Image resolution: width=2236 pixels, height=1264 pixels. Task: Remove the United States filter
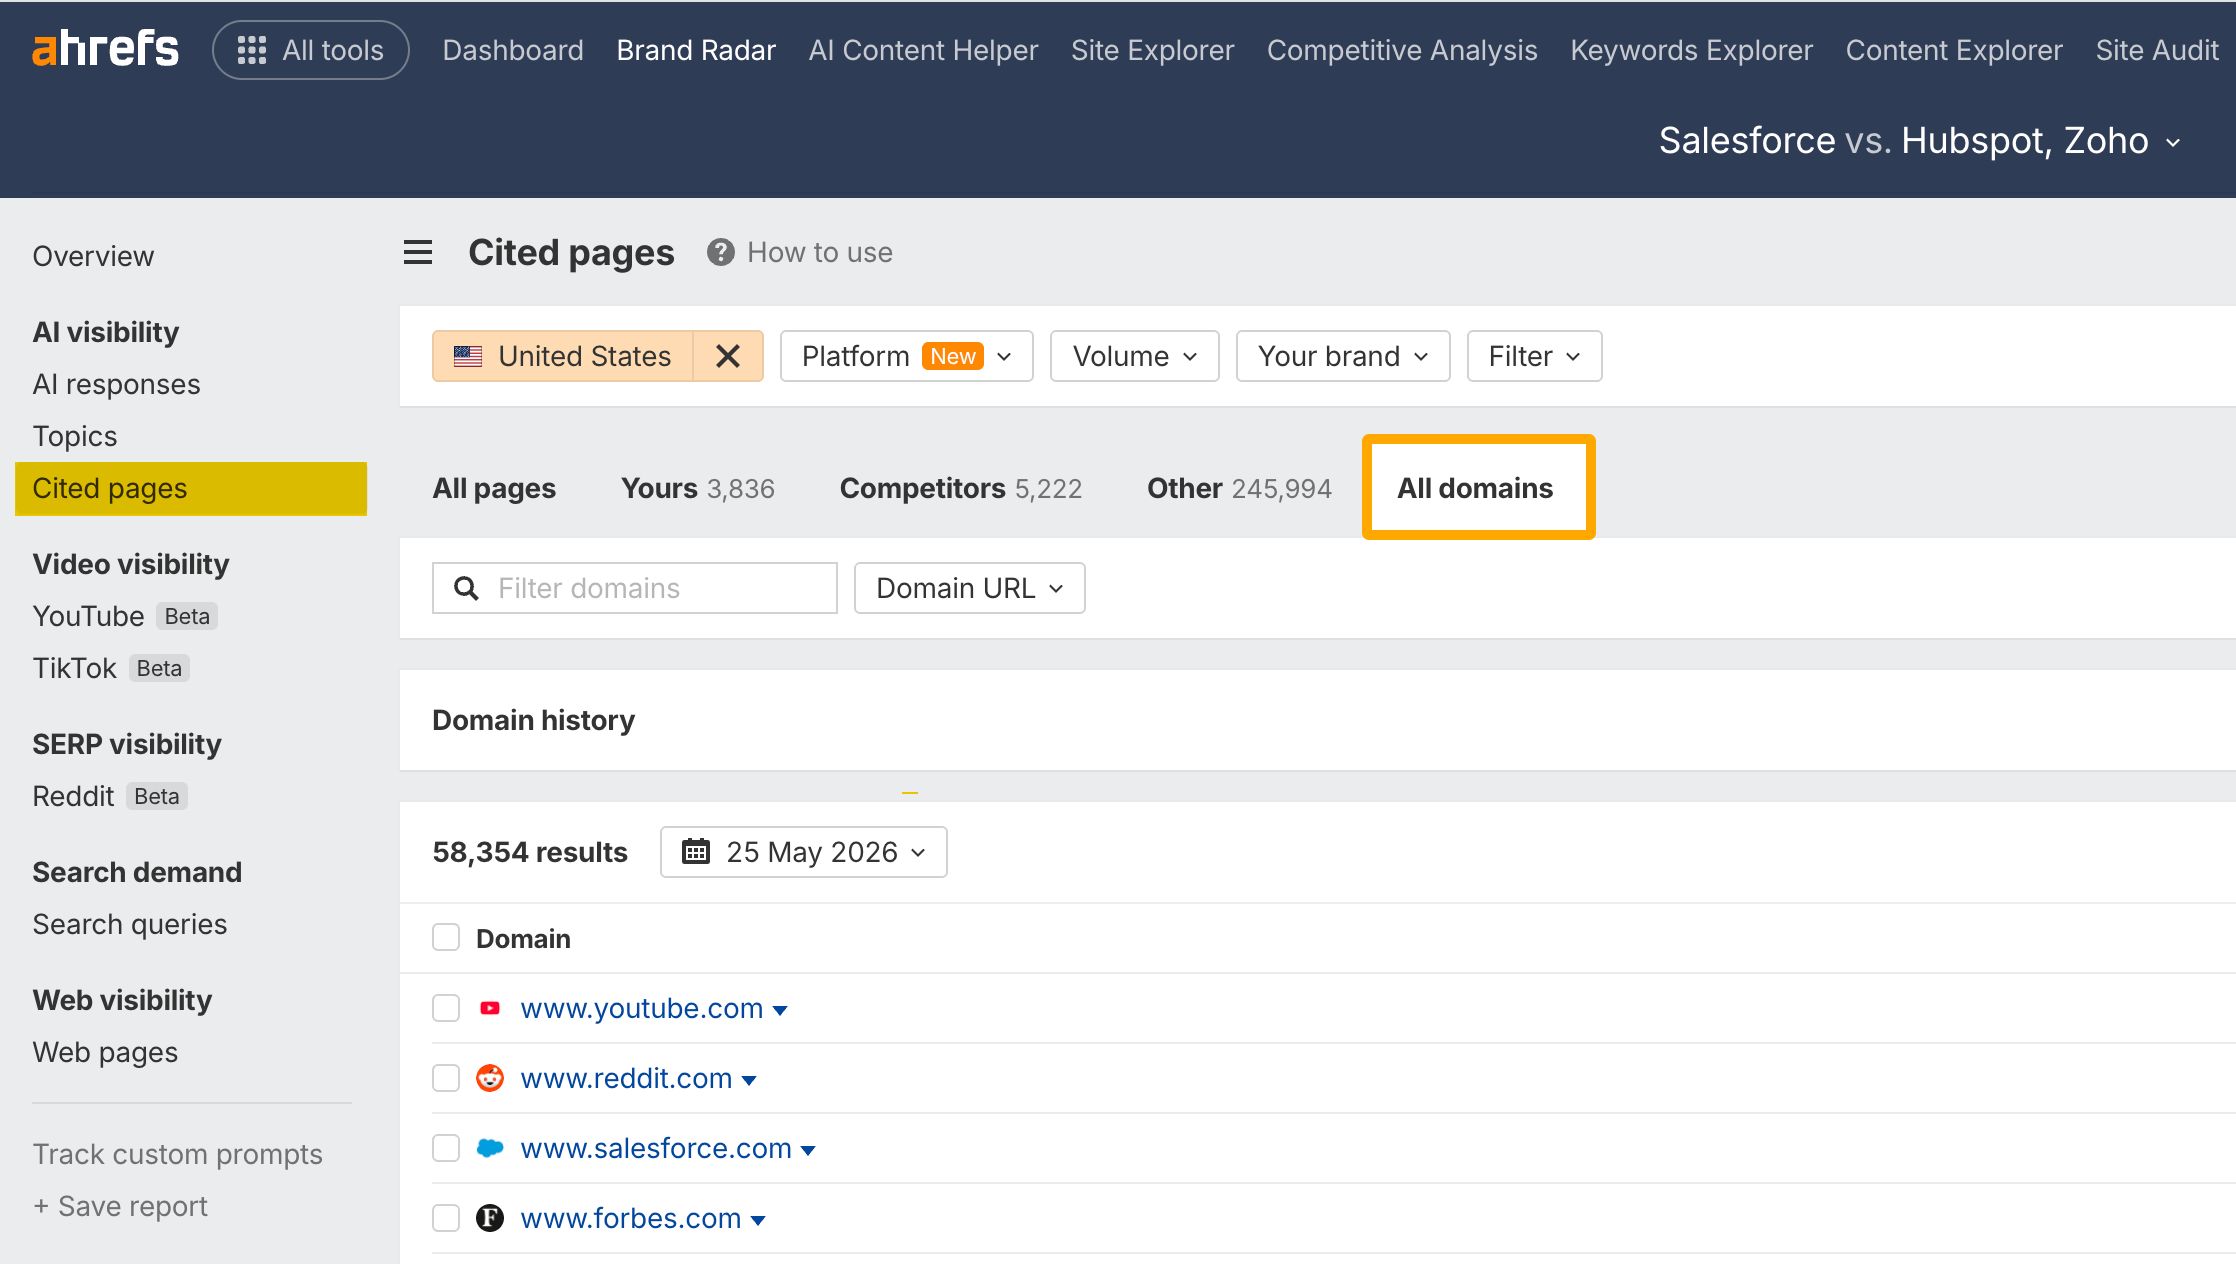coord(728,356)
